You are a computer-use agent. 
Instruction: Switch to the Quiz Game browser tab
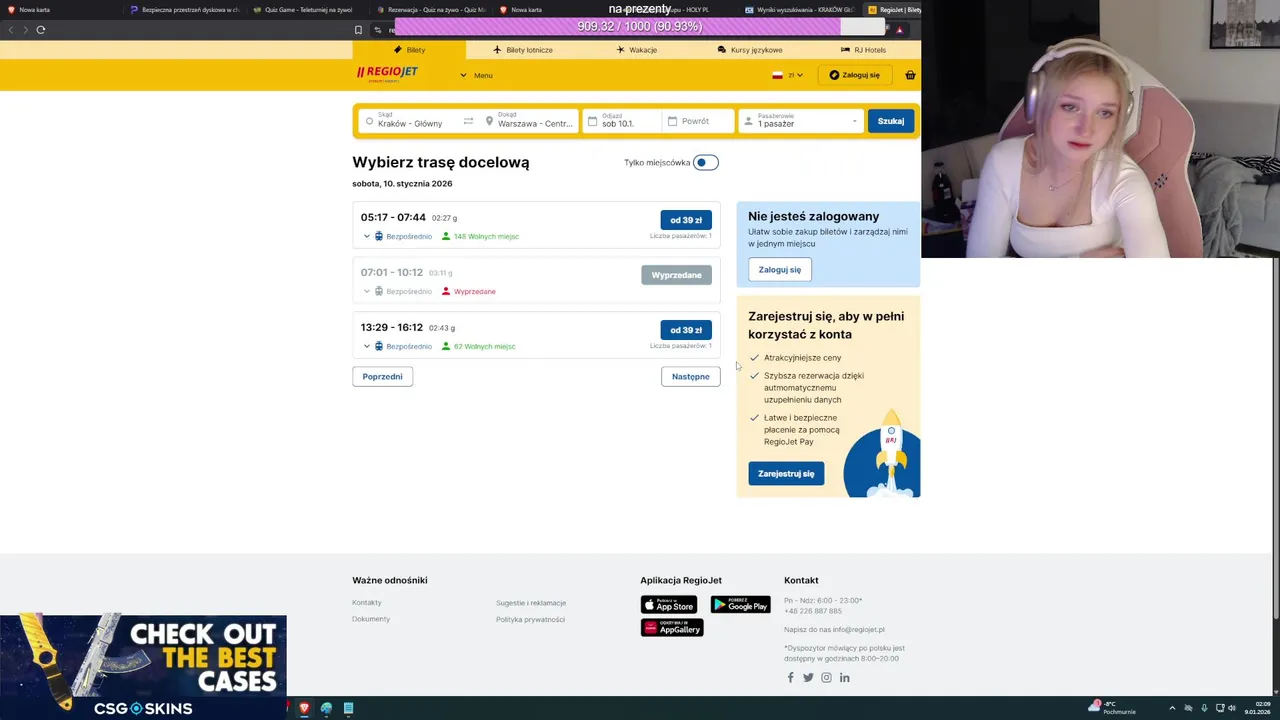pyautogui.click(x=307, y=9)
